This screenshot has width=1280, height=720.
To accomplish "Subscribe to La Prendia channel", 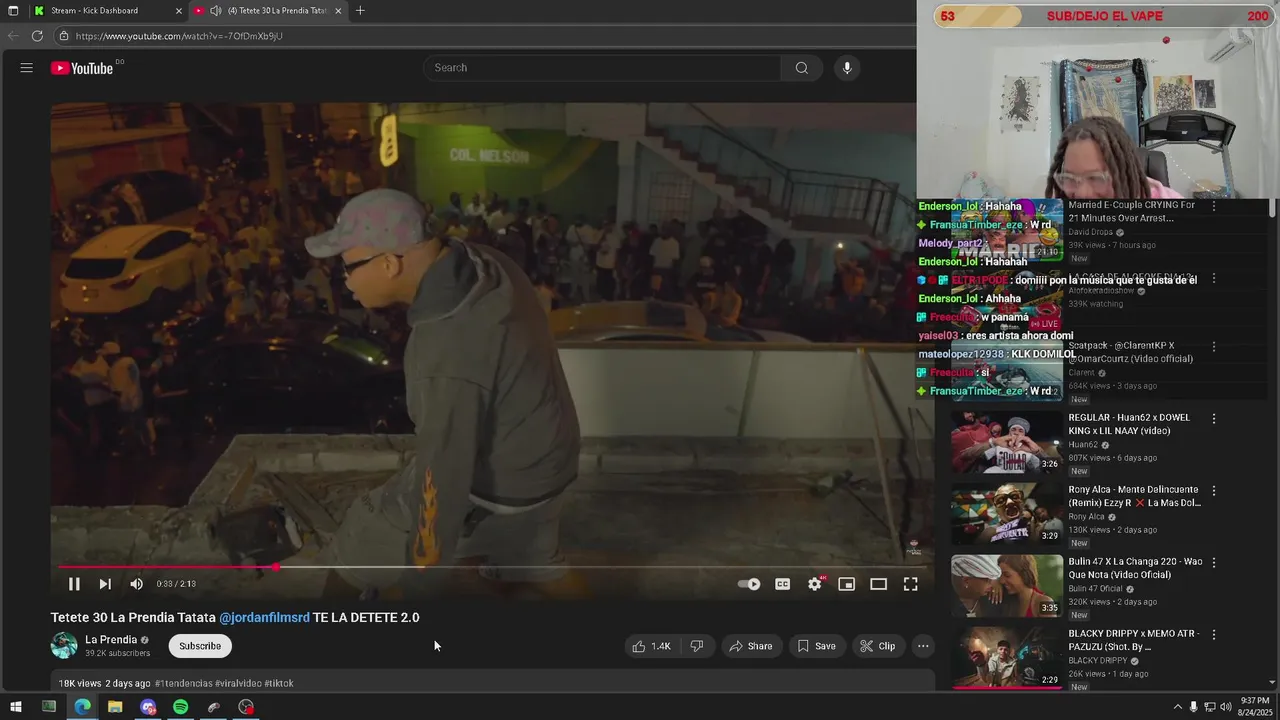I will point(200,646).
